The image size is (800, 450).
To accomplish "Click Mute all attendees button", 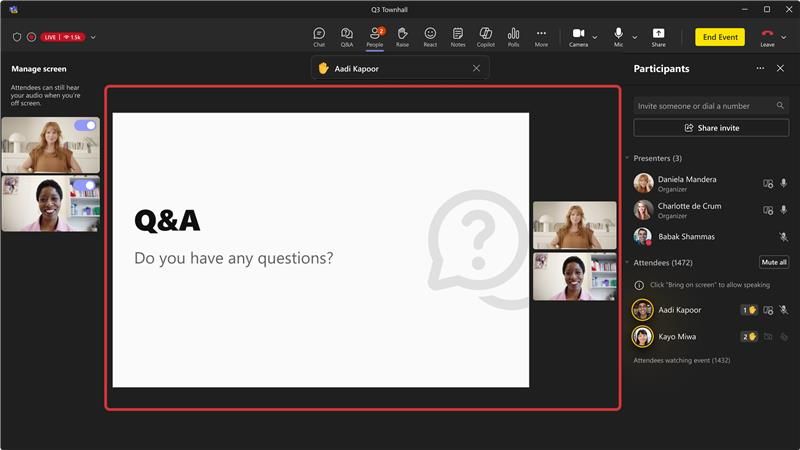I will pos(774,262).
